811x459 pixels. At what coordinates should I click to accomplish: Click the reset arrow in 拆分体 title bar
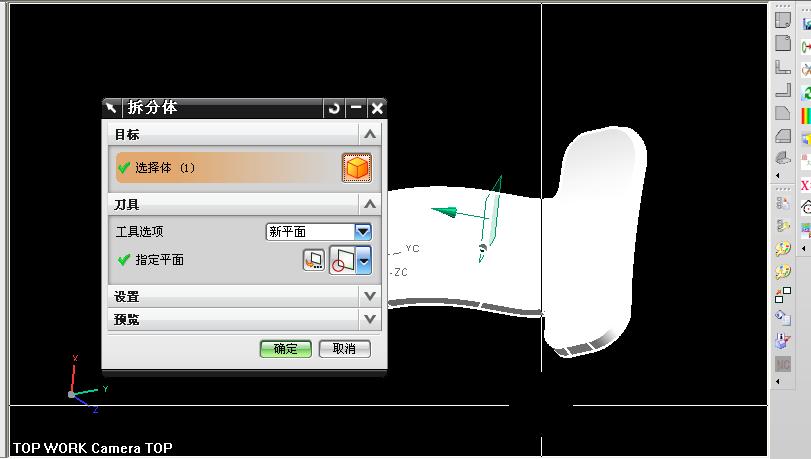click(334, 108)
